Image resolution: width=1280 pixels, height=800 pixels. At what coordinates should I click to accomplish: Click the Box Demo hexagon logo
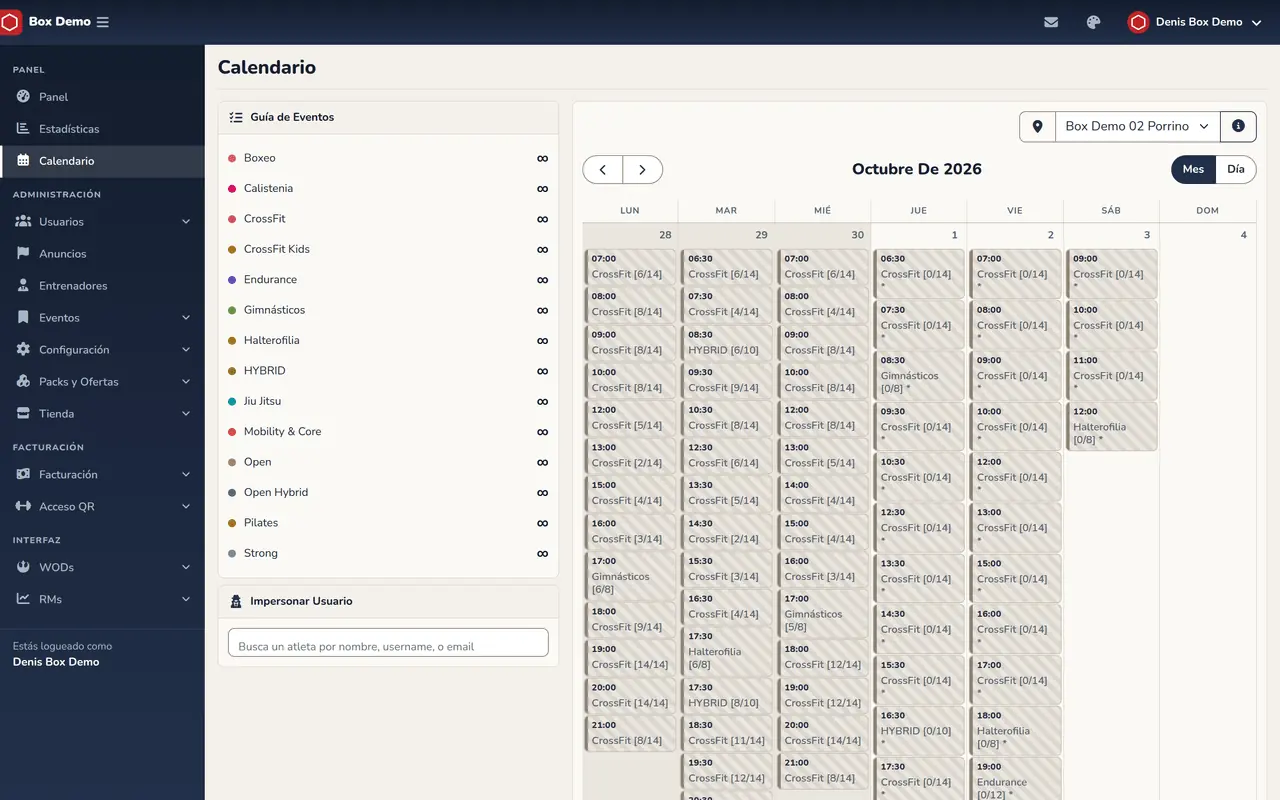point(10,22)
